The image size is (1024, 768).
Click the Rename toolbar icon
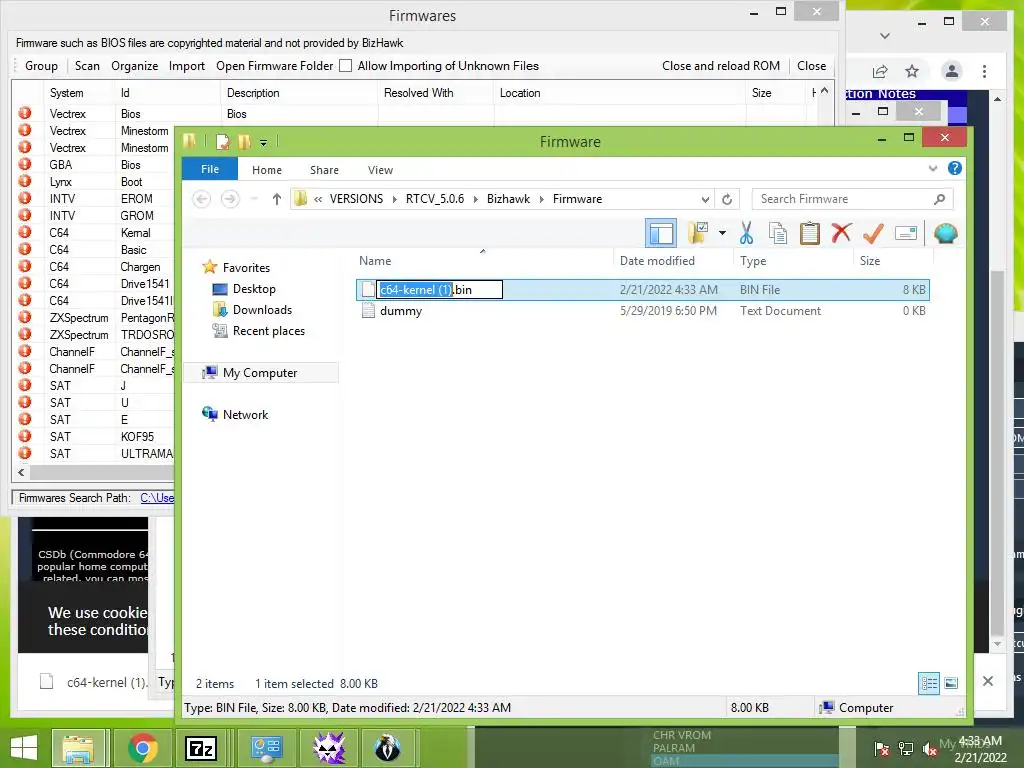point(906,233)
